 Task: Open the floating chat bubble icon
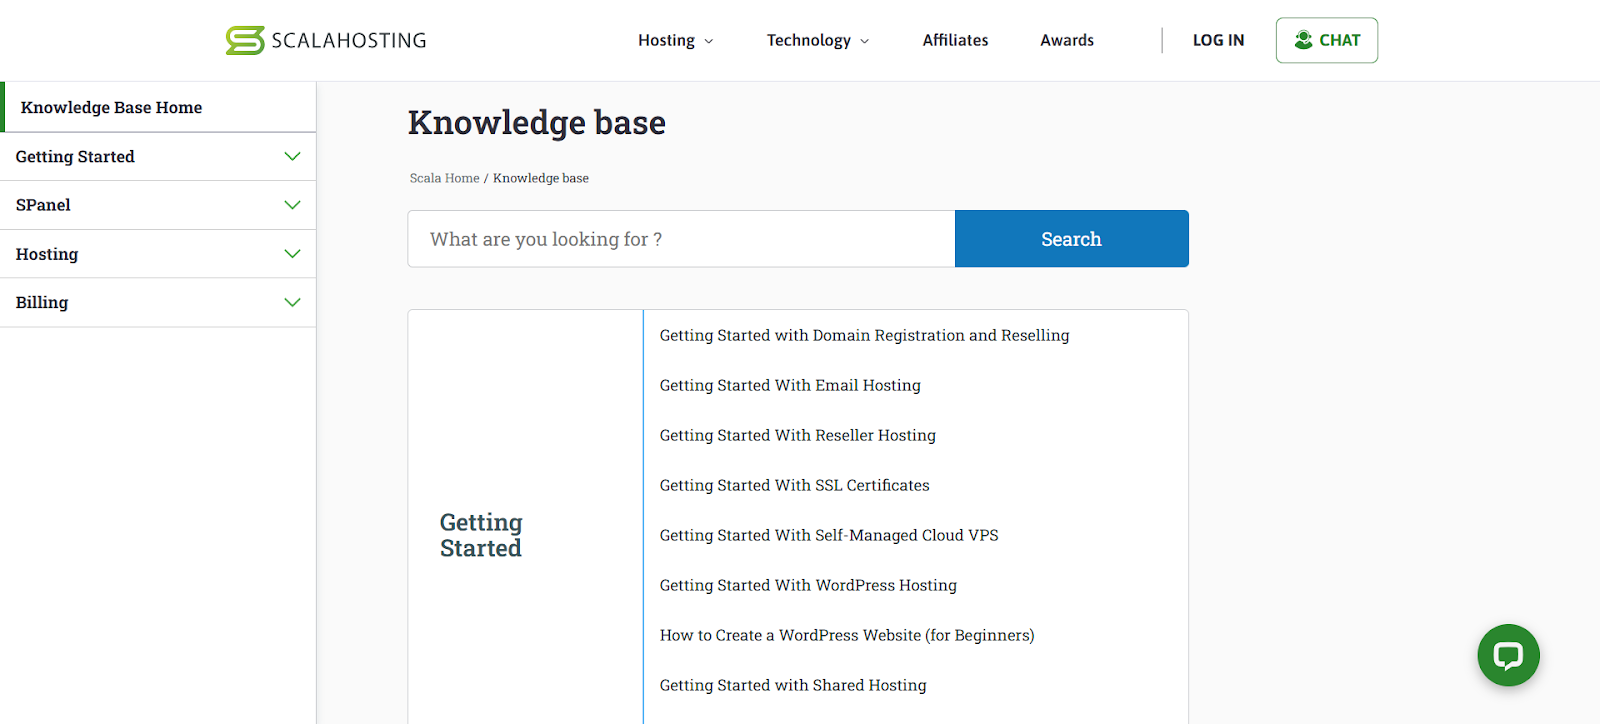(1508, 655)
